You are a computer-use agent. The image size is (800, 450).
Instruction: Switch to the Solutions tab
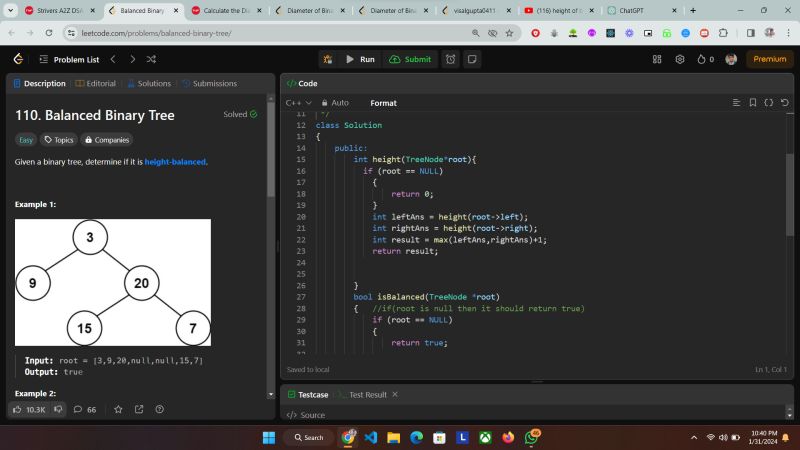[x=148, y=84]
